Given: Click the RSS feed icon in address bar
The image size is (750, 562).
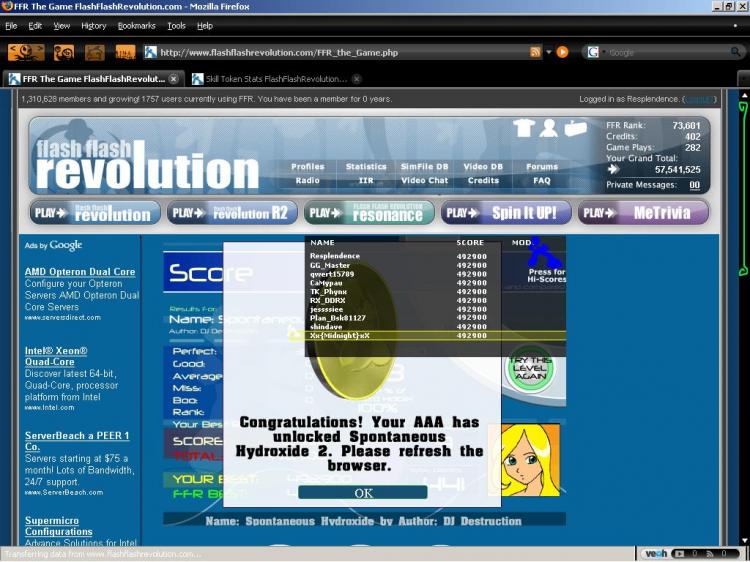Looking at the screenshot, I should [x=535, y=52].
